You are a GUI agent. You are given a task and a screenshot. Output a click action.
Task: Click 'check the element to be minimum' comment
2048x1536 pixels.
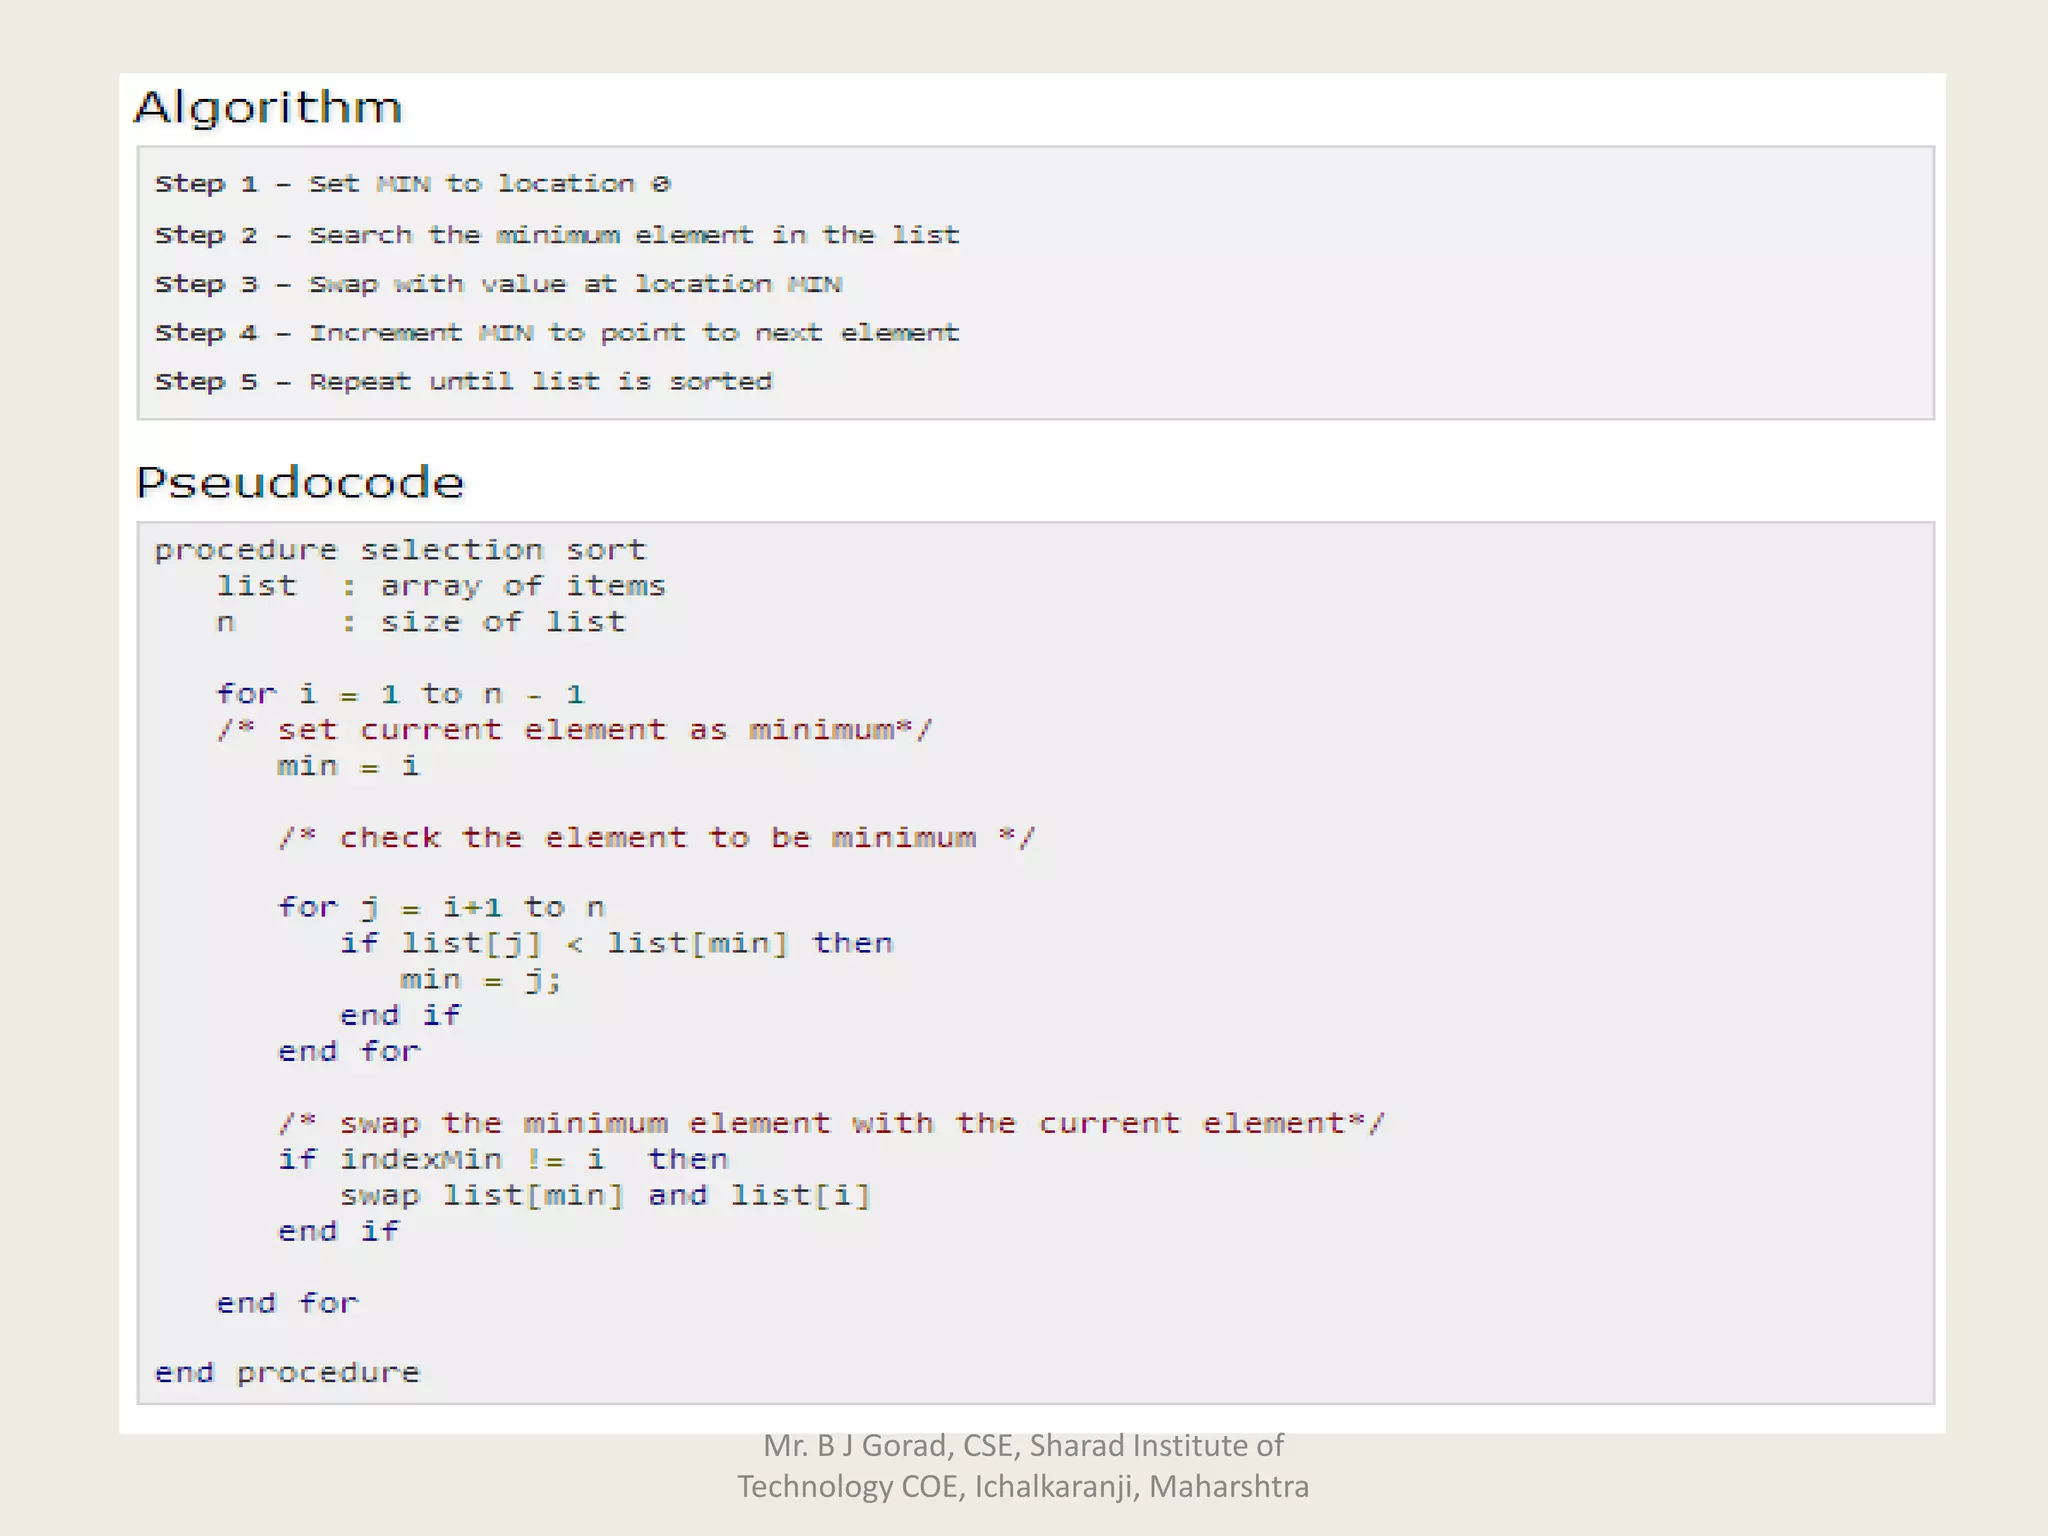click(656, 837)
